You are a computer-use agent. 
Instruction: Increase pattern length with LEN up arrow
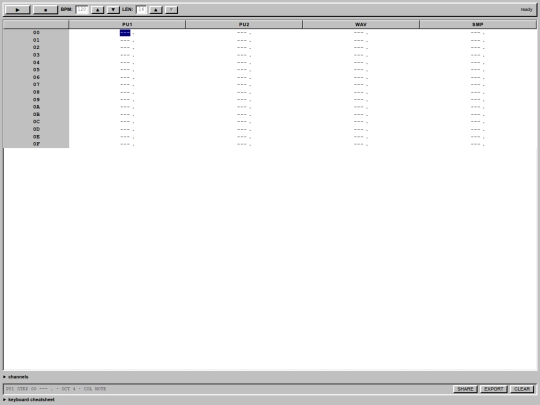(156, 10)
